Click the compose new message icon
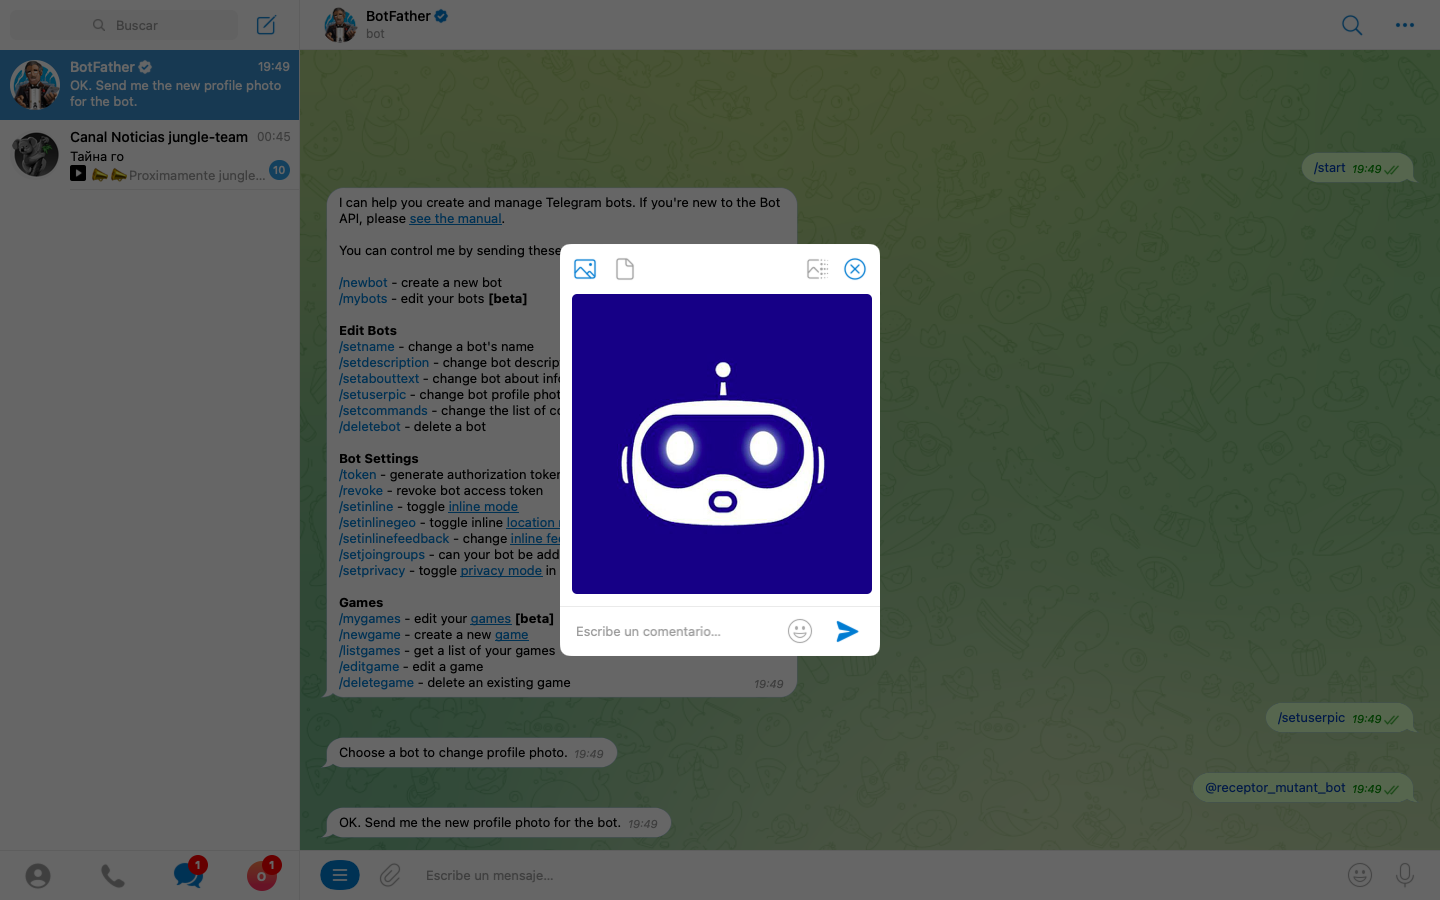Screen dimensions: 1440x900 click(266, 25)
